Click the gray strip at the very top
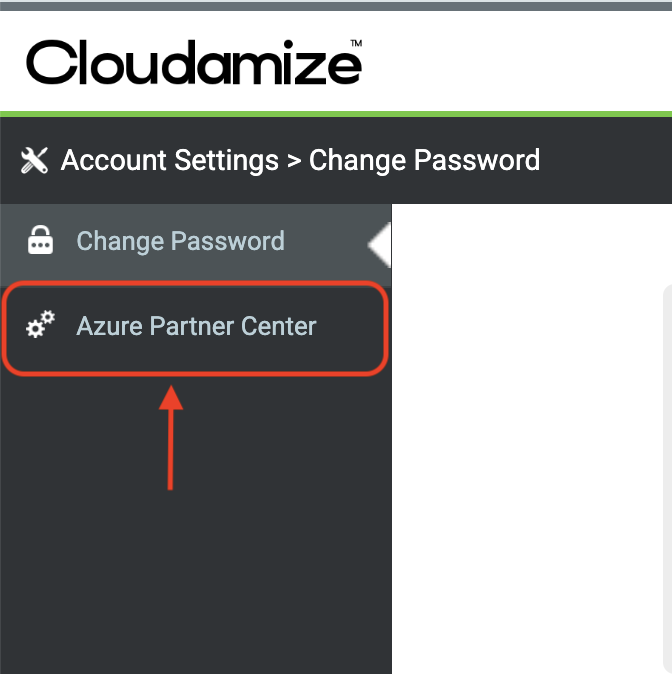The height and width of the screenshot is (674, 672). coord(336,5)
